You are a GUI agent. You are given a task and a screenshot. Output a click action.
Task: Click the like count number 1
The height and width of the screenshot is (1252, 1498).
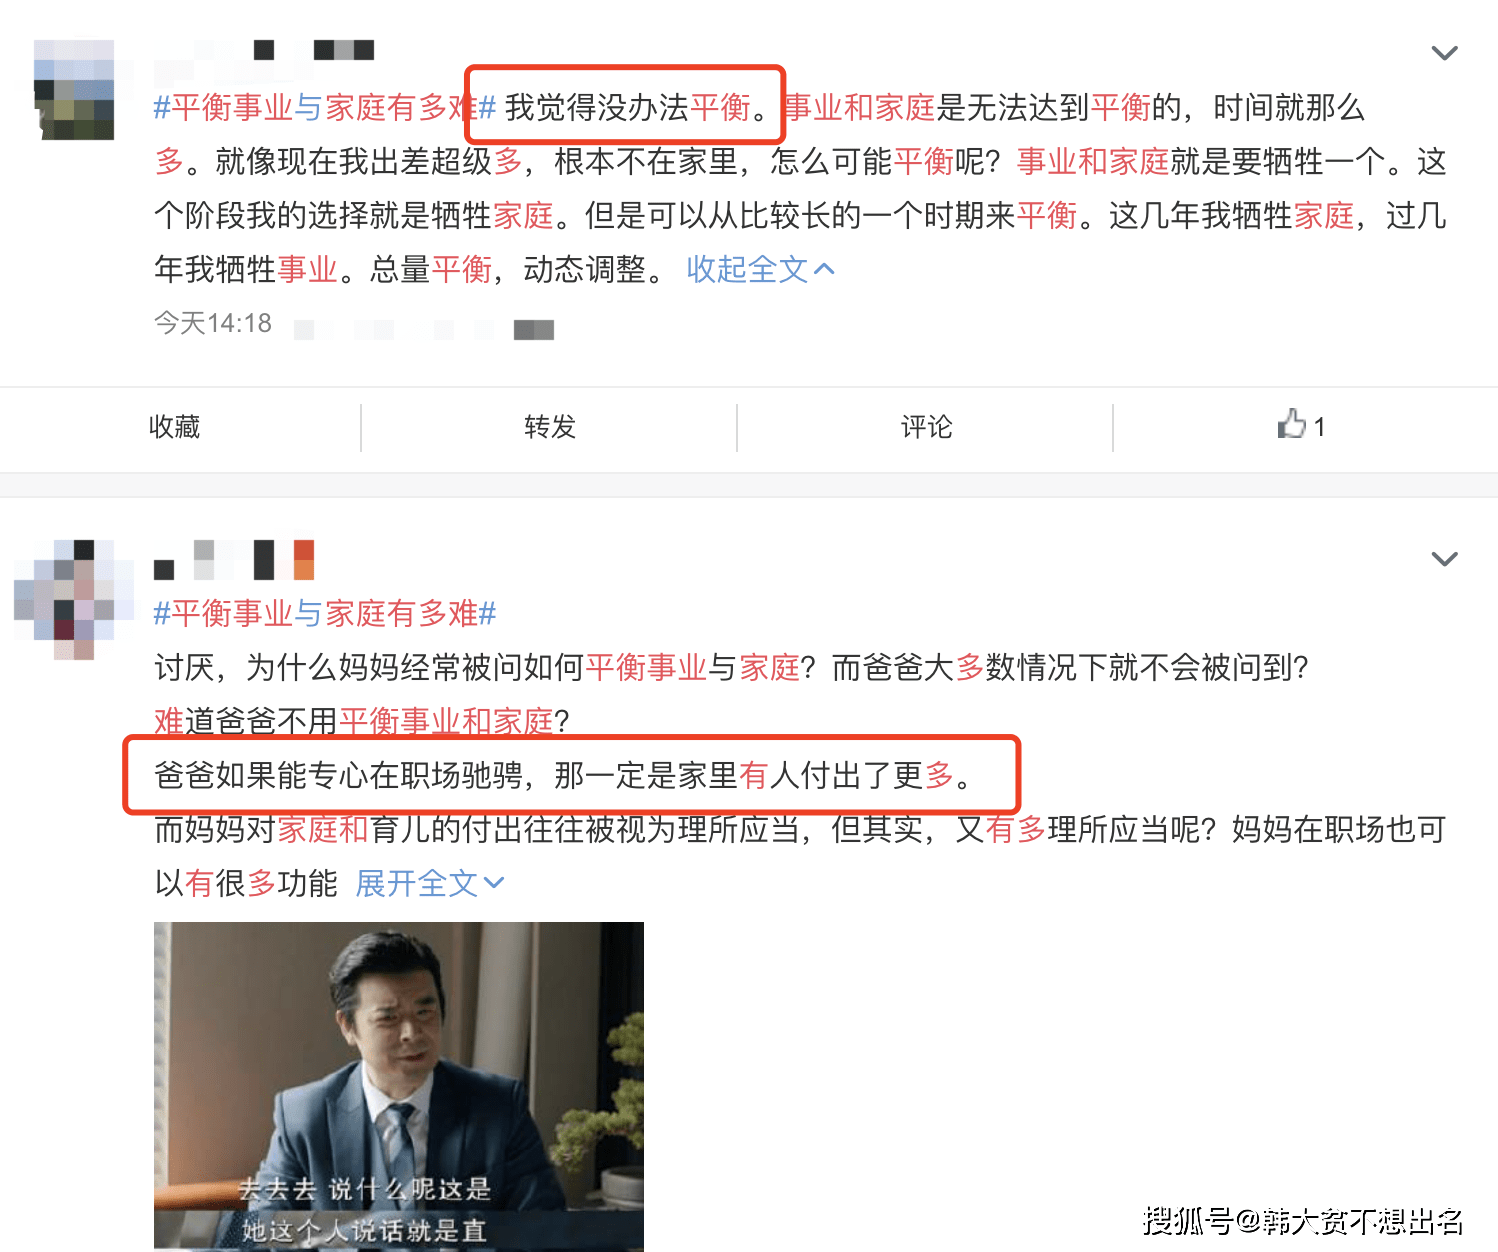tap(1319, 427)
